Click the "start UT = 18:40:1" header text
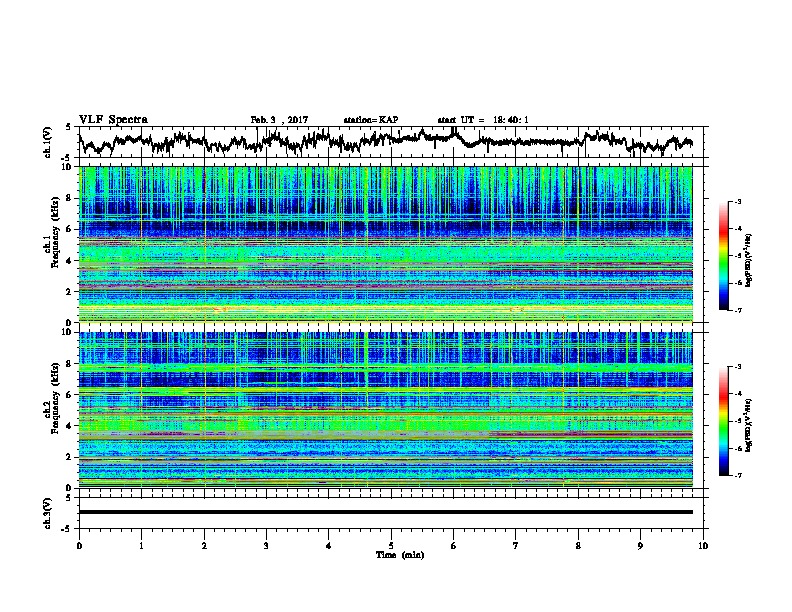This screenshot has height=612, width=792. pos(483,120)
